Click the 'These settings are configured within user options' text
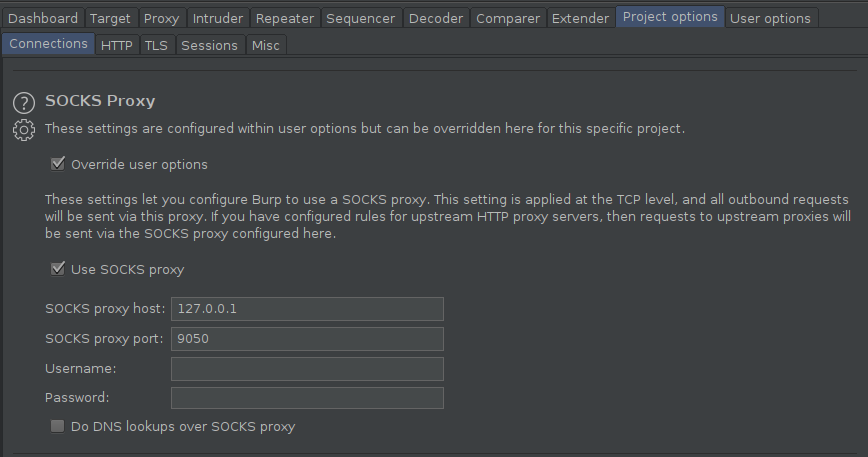 365,128
